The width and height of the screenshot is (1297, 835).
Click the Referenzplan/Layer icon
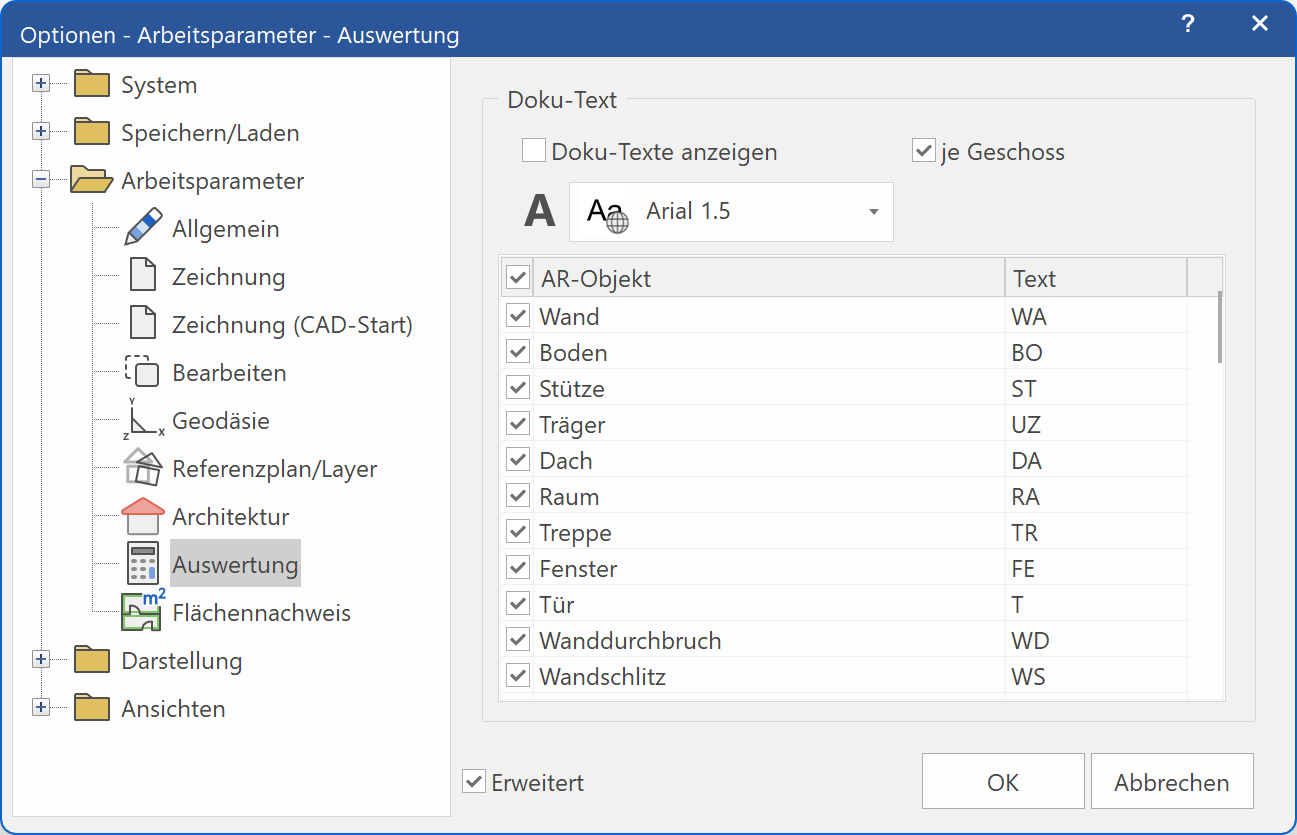tap(143, 466)
